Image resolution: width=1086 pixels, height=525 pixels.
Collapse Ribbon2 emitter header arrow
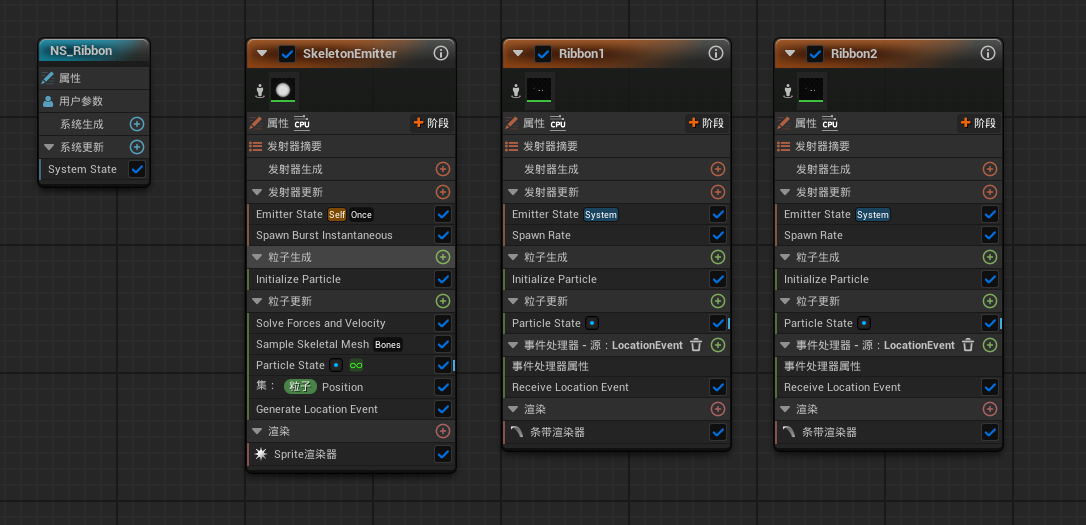pos(790,53)
